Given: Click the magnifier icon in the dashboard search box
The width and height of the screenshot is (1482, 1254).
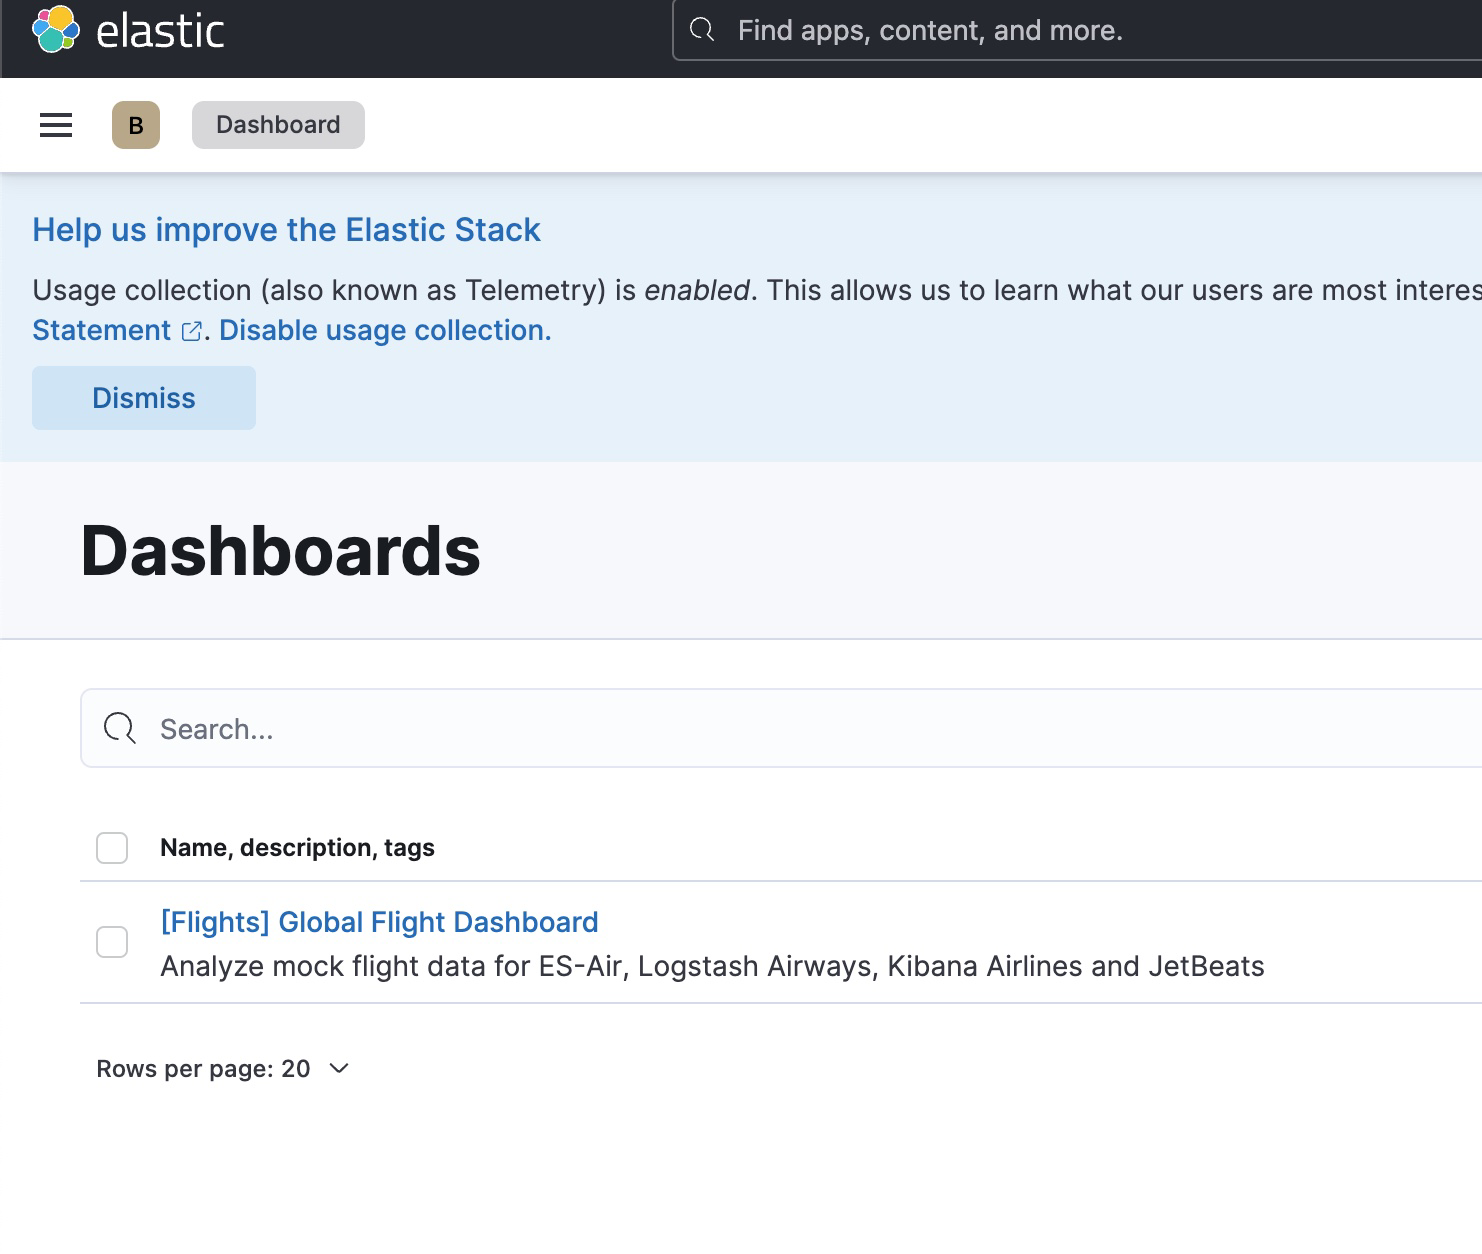Looking at the screenshot, I should tap(119, 728).
